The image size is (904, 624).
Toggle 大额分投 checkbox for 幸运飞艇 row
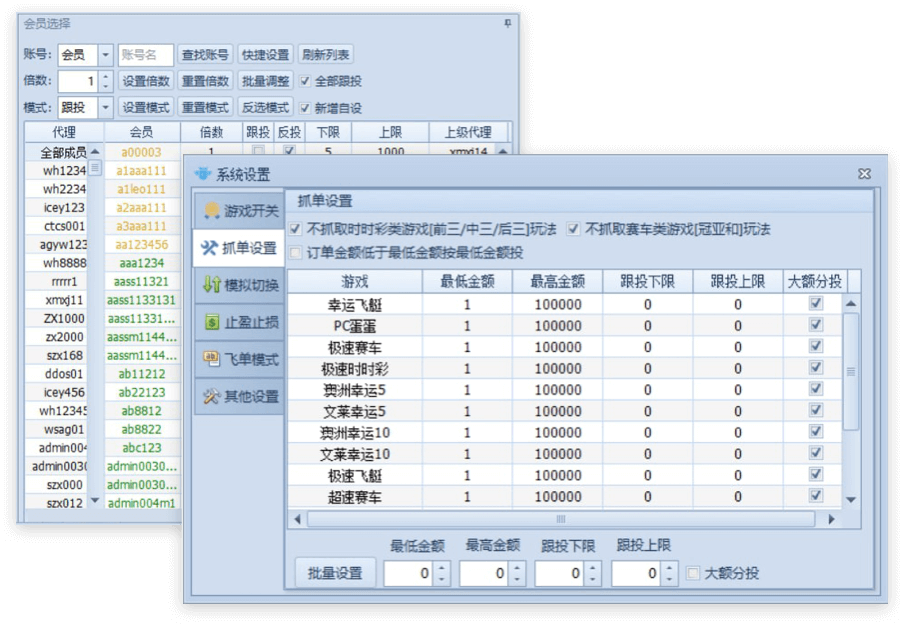(x=815, y=303)
